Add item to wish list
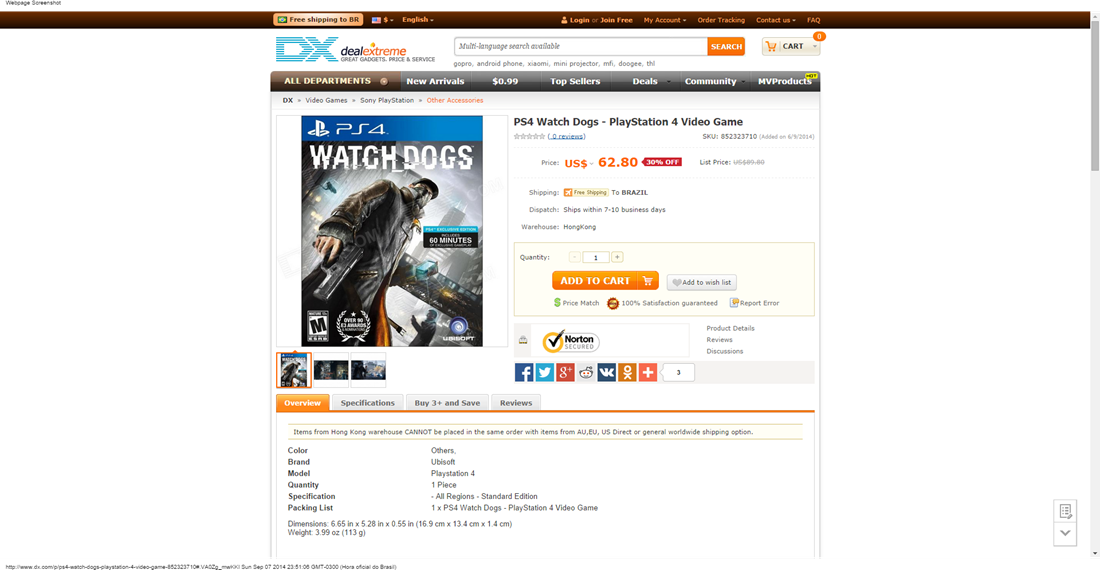Image resolution: width=1100 pixels, height=570 pixels. [702, 283]
